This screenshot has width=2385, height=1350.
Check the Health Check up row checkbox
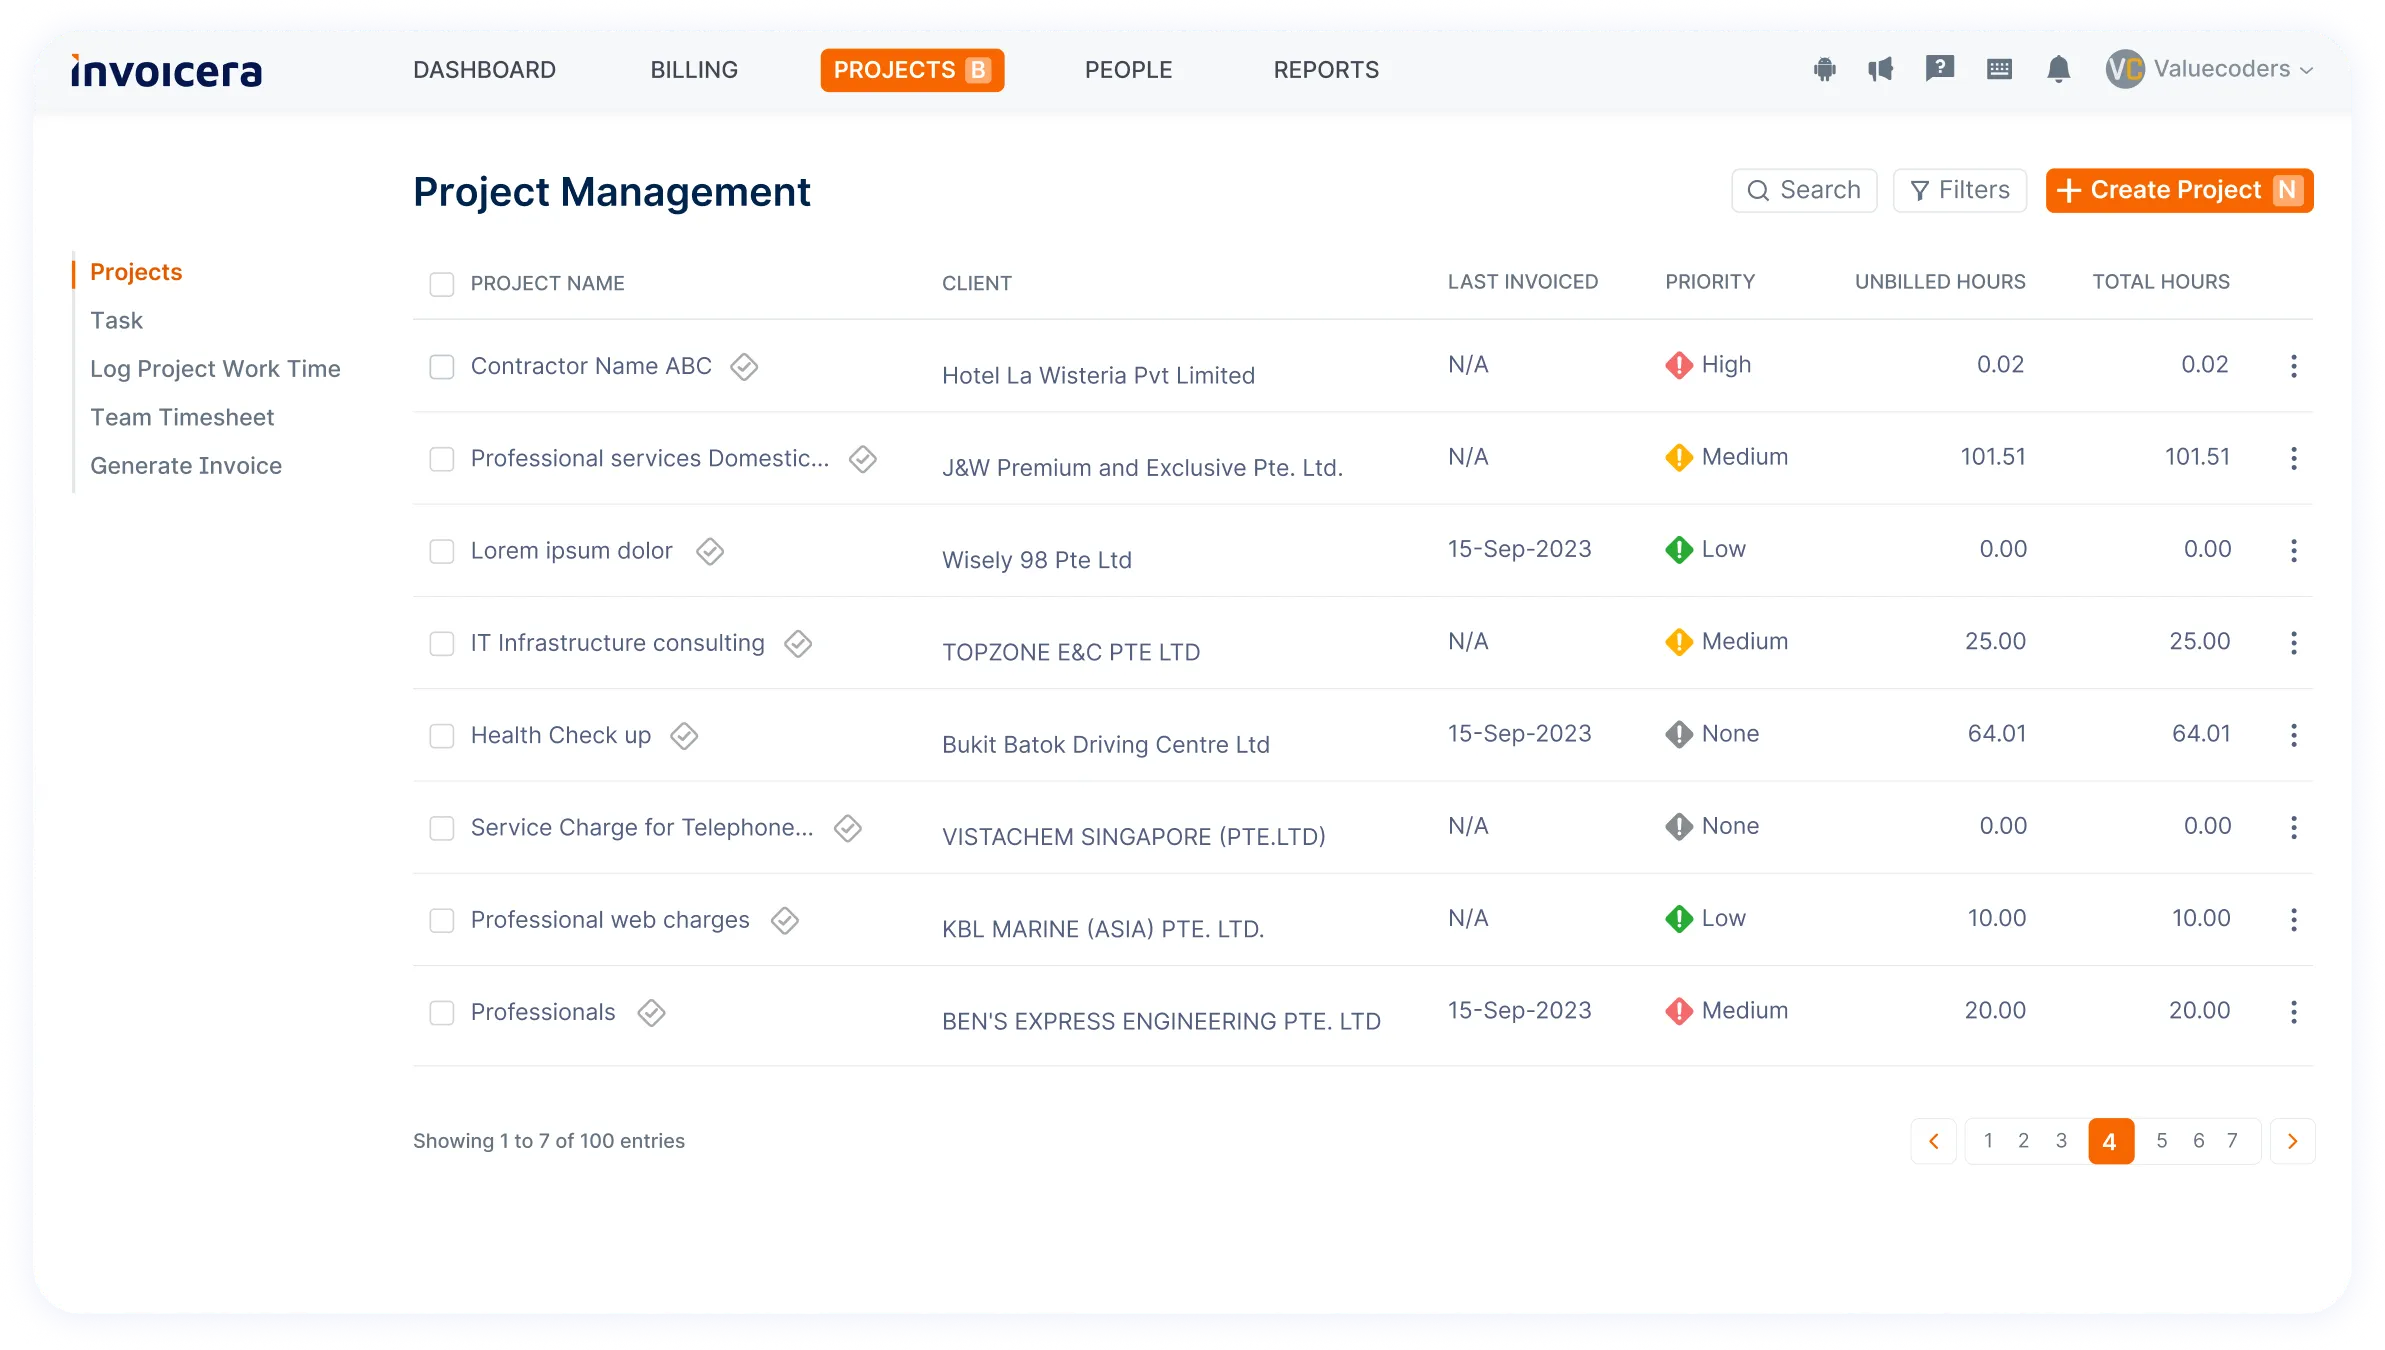(x=442, y=736)
